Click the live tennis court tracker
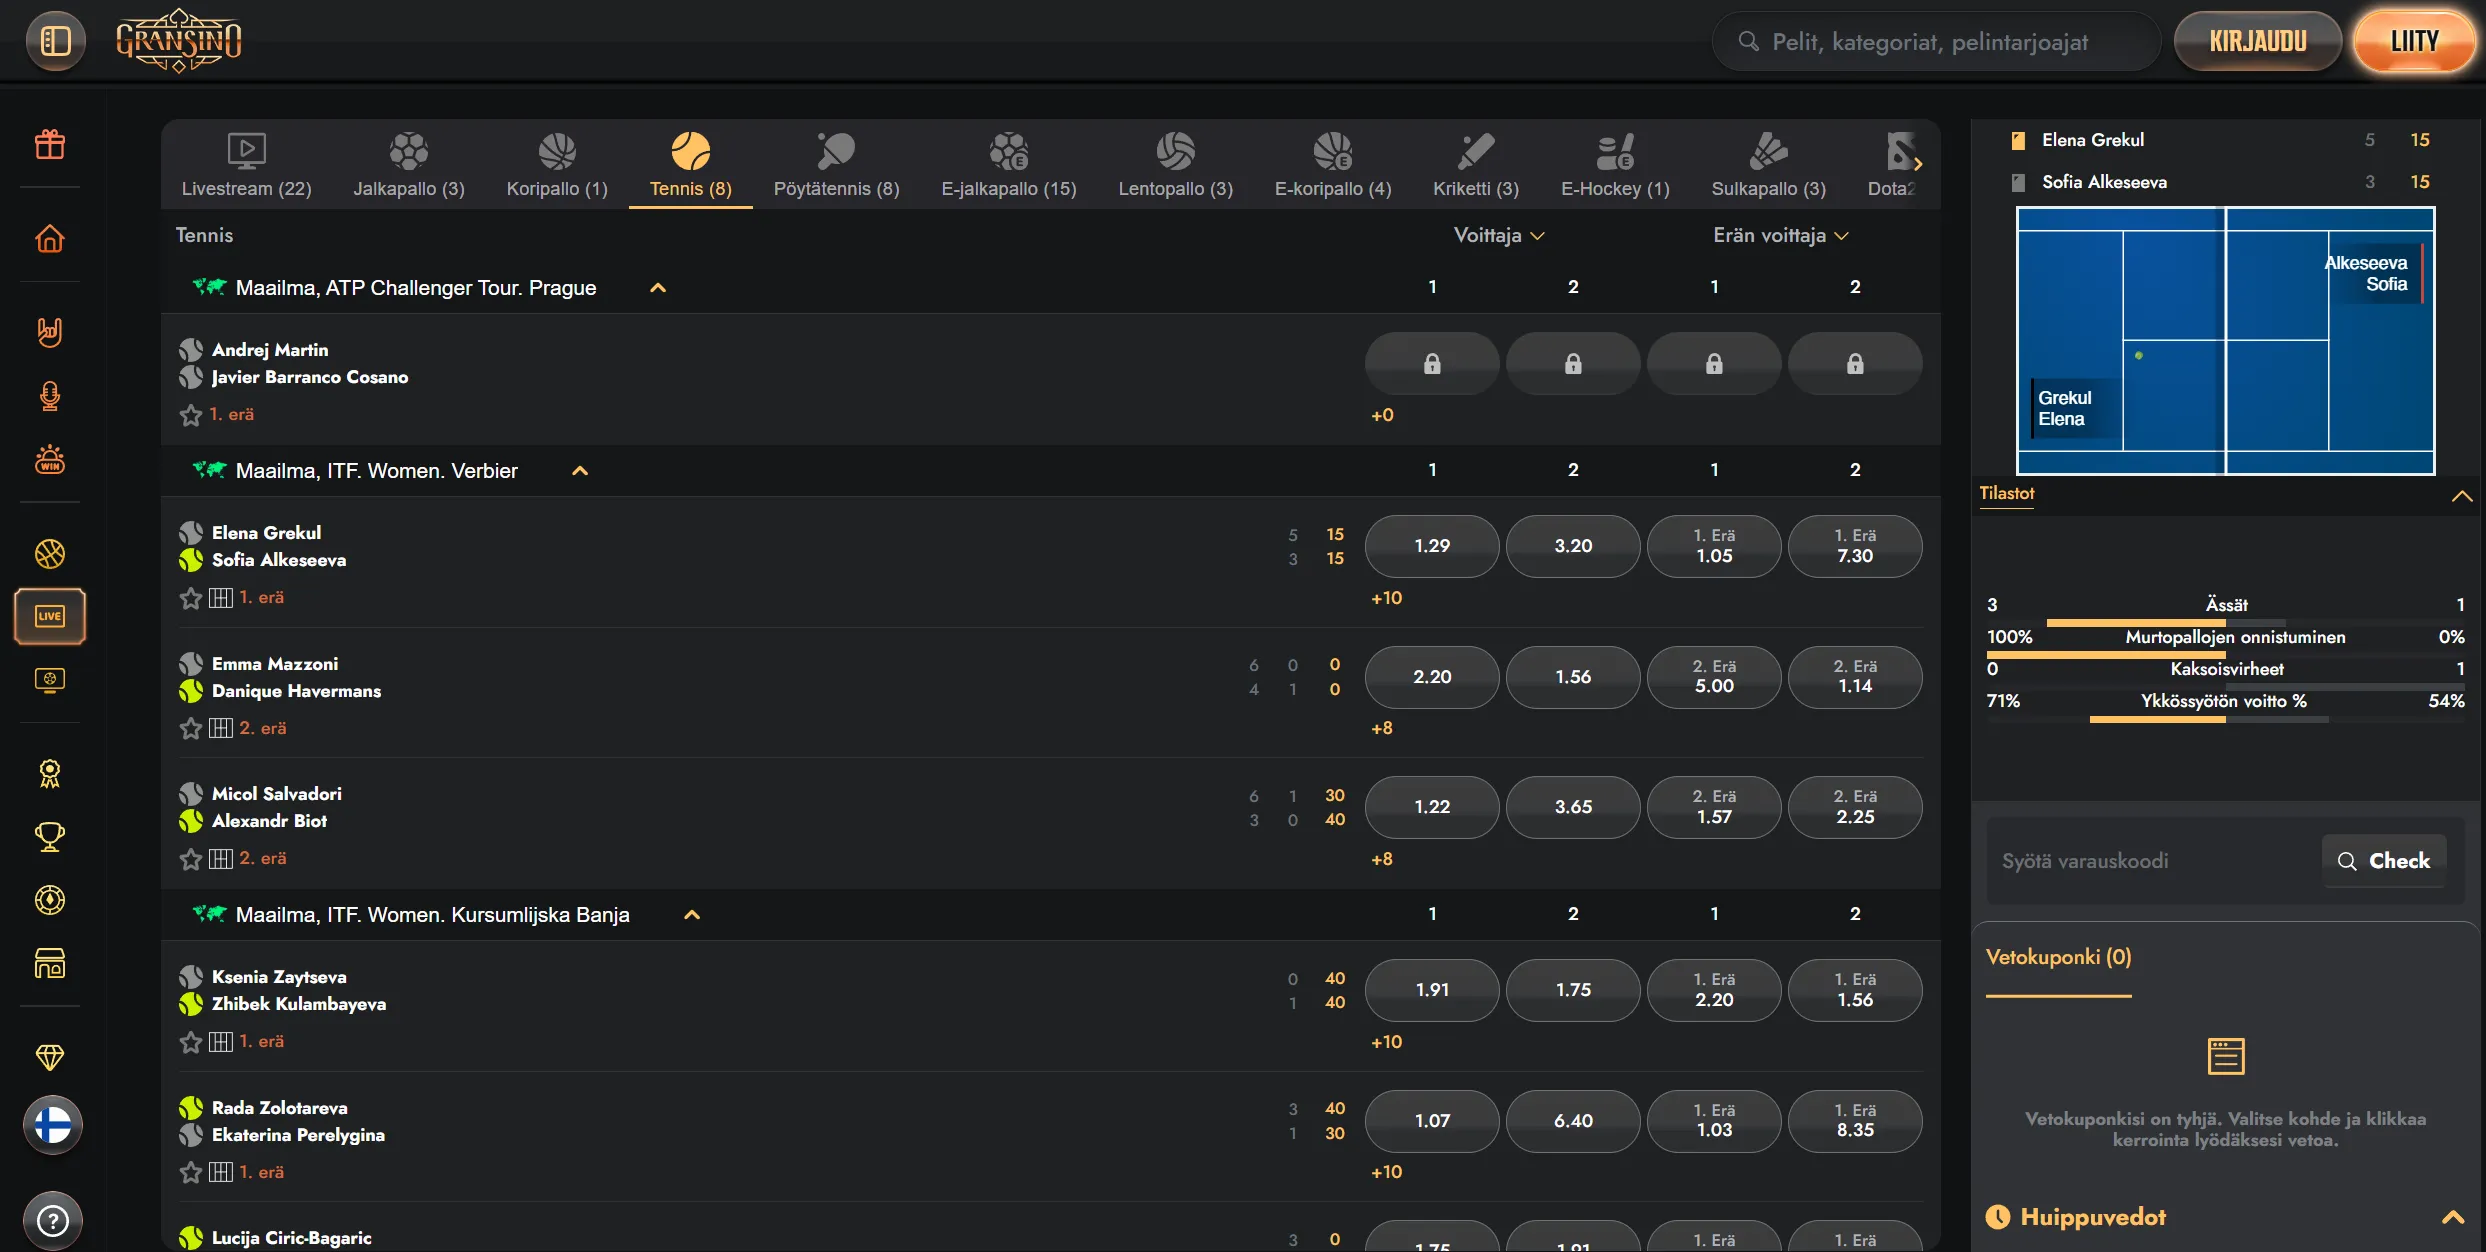The width and height of the screenshot is (2486, 1252). point(2226,341)
